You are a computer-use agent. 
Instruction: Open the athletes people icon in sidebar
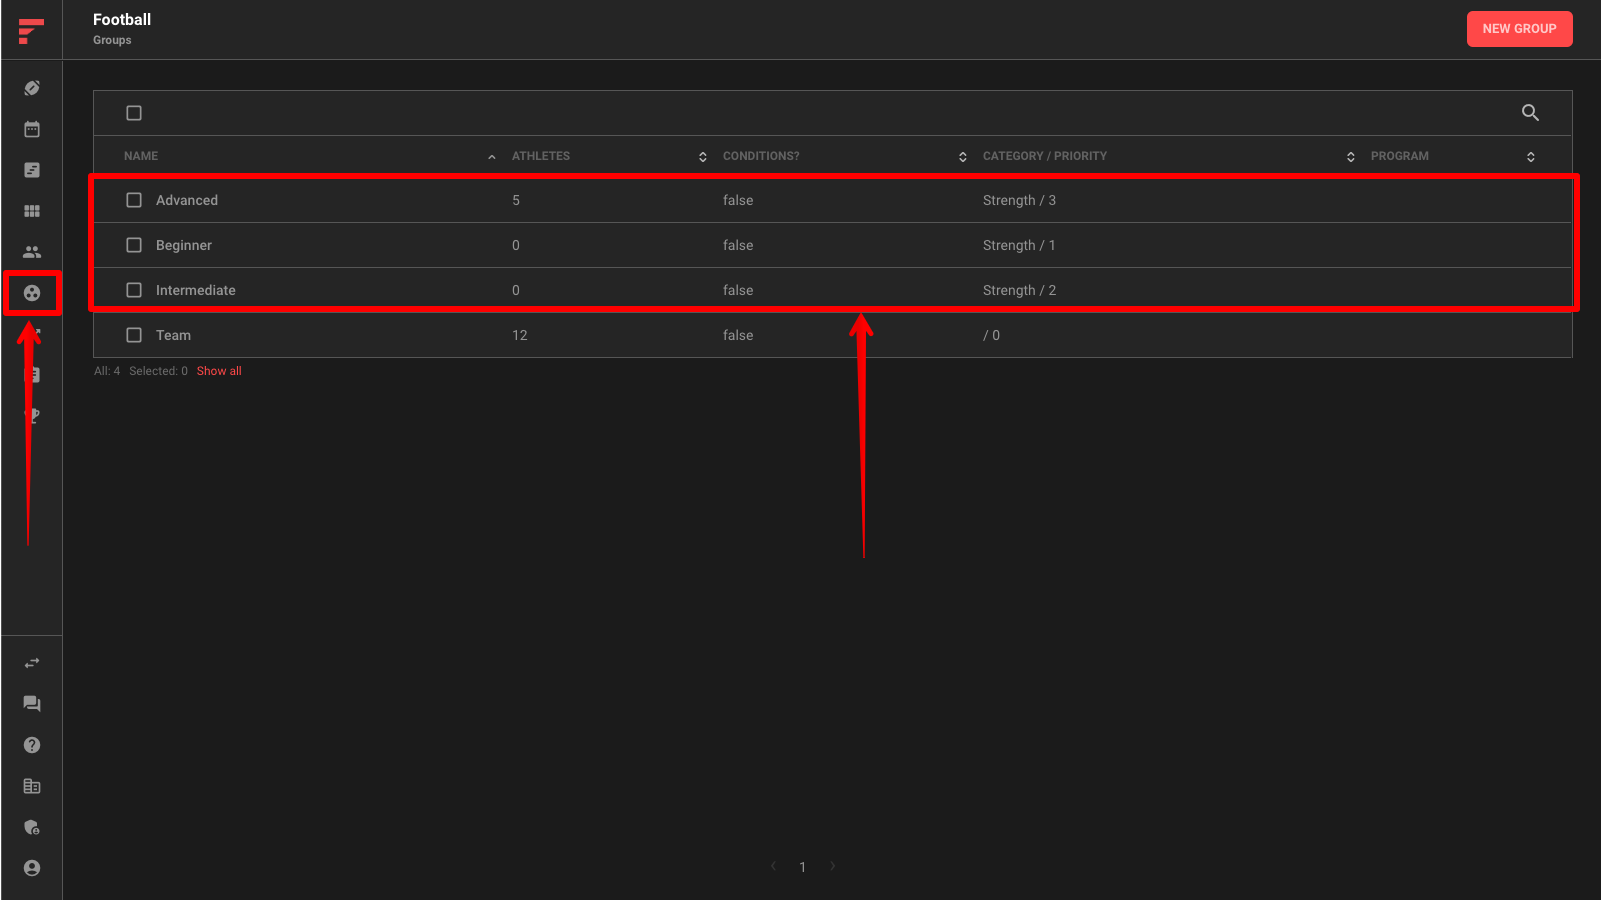point(32,252)
